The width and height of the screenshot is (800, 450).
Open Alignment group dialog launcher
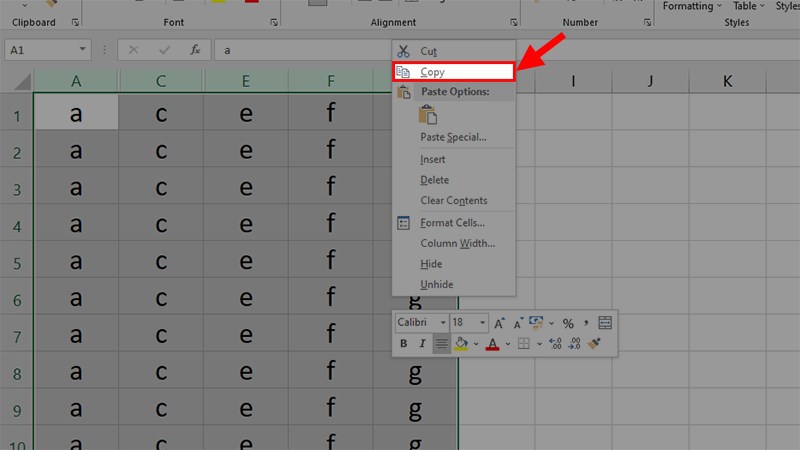coord(513,22)
